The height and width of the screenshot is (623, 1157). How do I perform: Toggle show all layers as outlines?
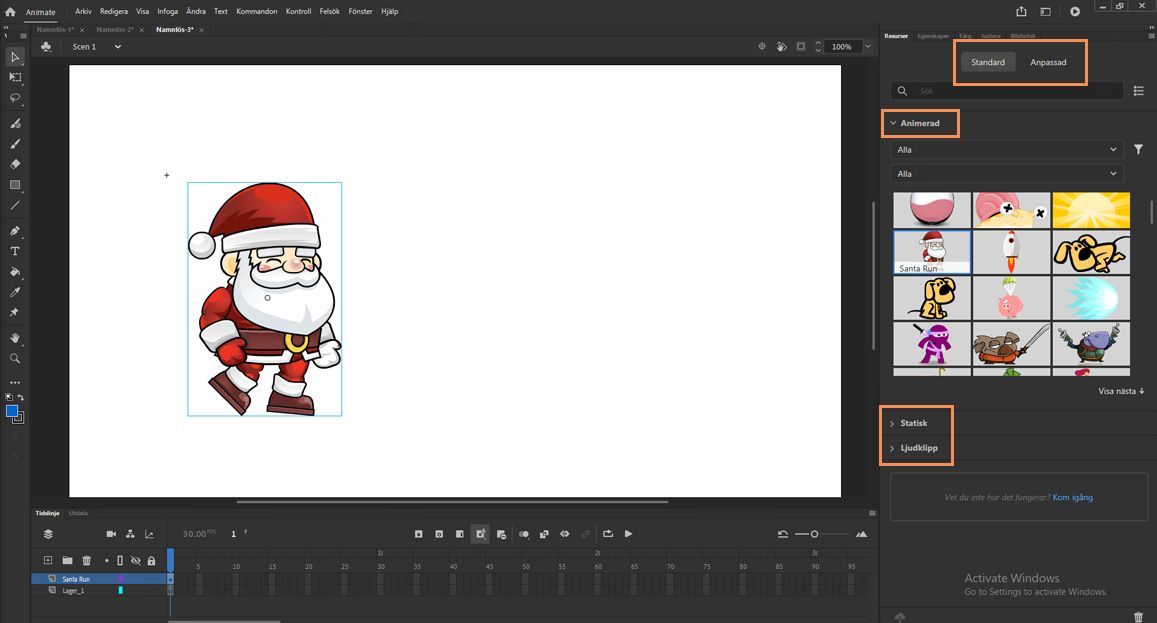120,561
